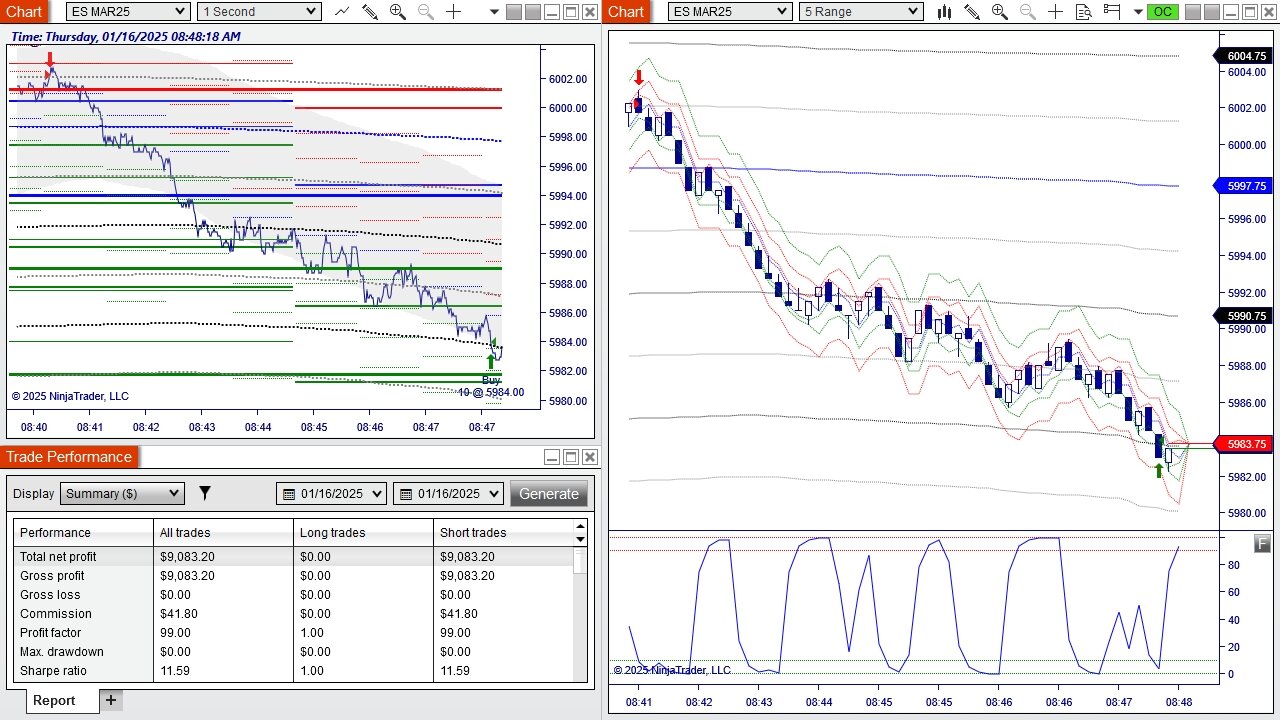Image resolution: width=1280 pixels, height=720 pixels.
Task: Open candlestick chart style in right chart
Action: tap(944, 12)
